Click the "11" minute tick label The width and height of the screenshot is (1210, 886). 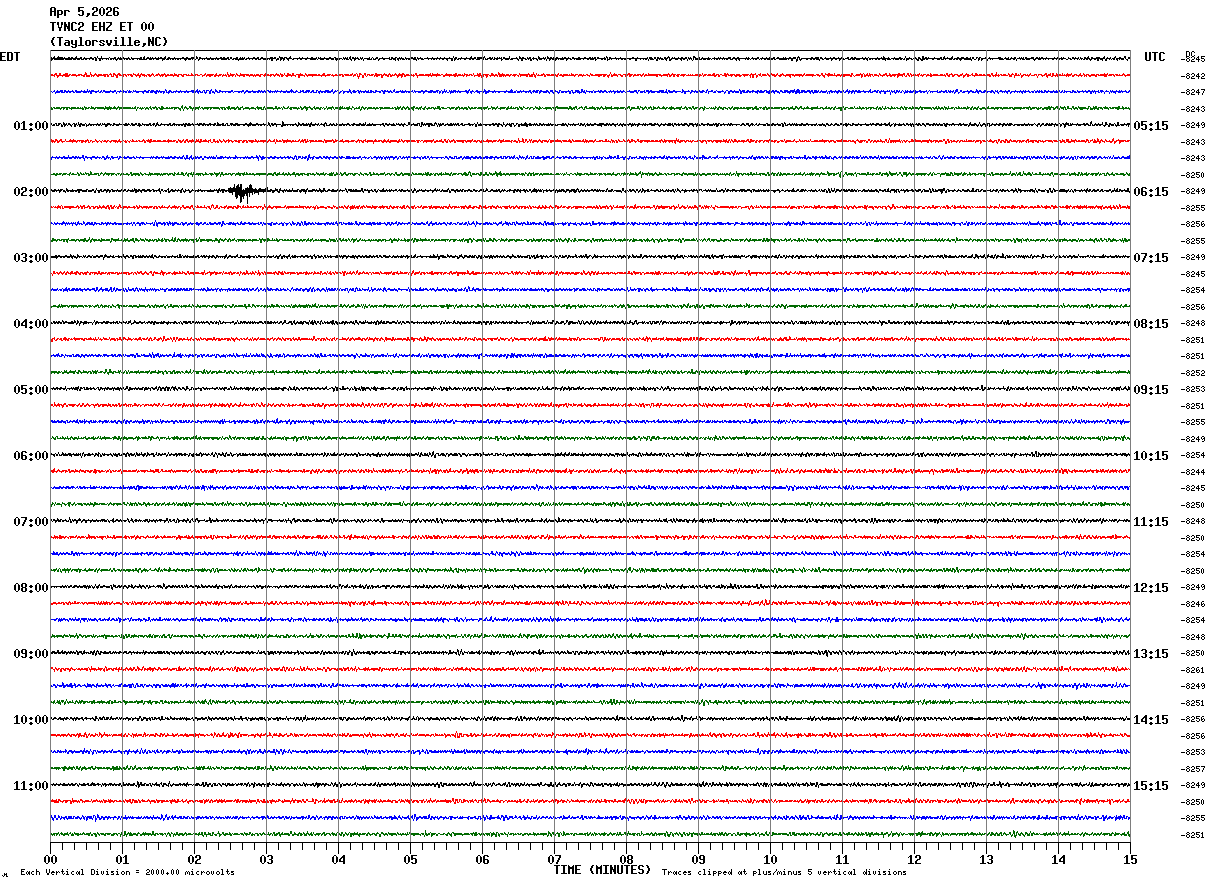coord(842,860)
